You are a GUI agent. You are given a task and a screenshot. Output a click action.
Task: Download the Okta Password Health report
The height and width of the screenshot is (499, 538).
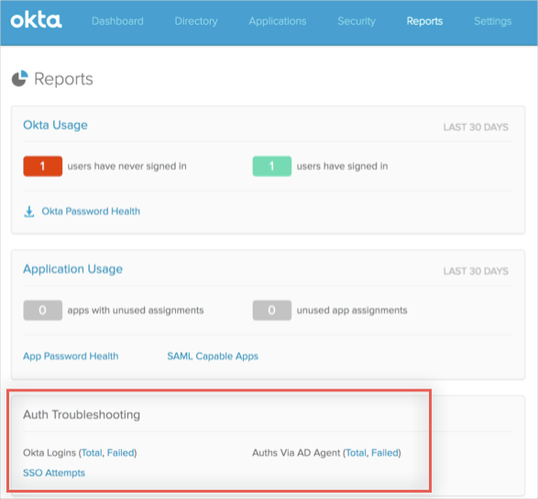(91, 211)
